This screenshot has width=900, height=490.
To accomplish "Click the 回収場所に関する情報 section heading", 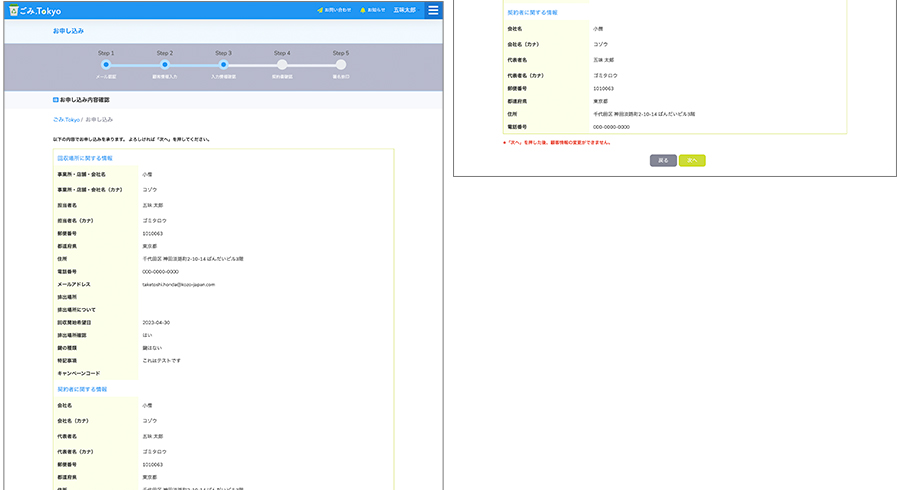I will point(85,158).
